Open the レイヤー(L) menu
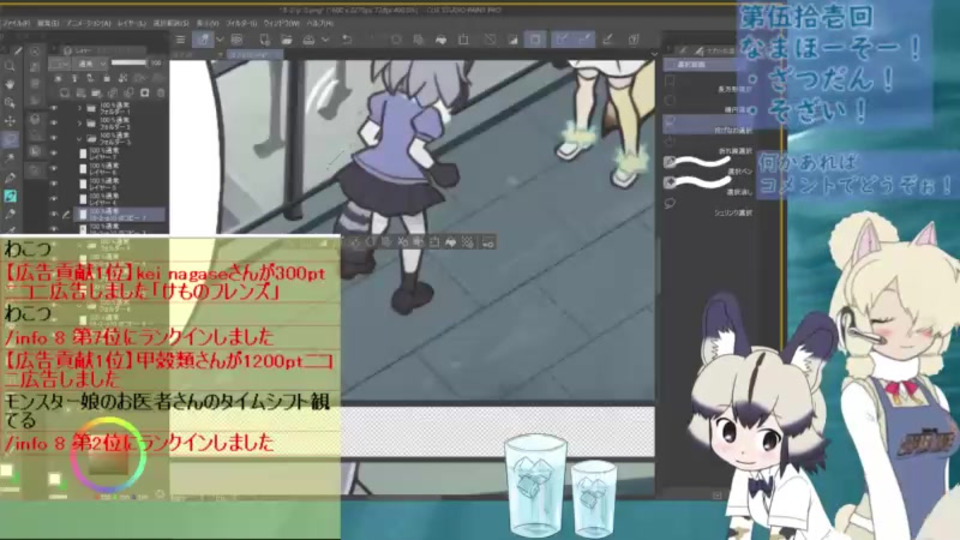The height and width of the screenshot is (540, 960). tap(131, 23)
